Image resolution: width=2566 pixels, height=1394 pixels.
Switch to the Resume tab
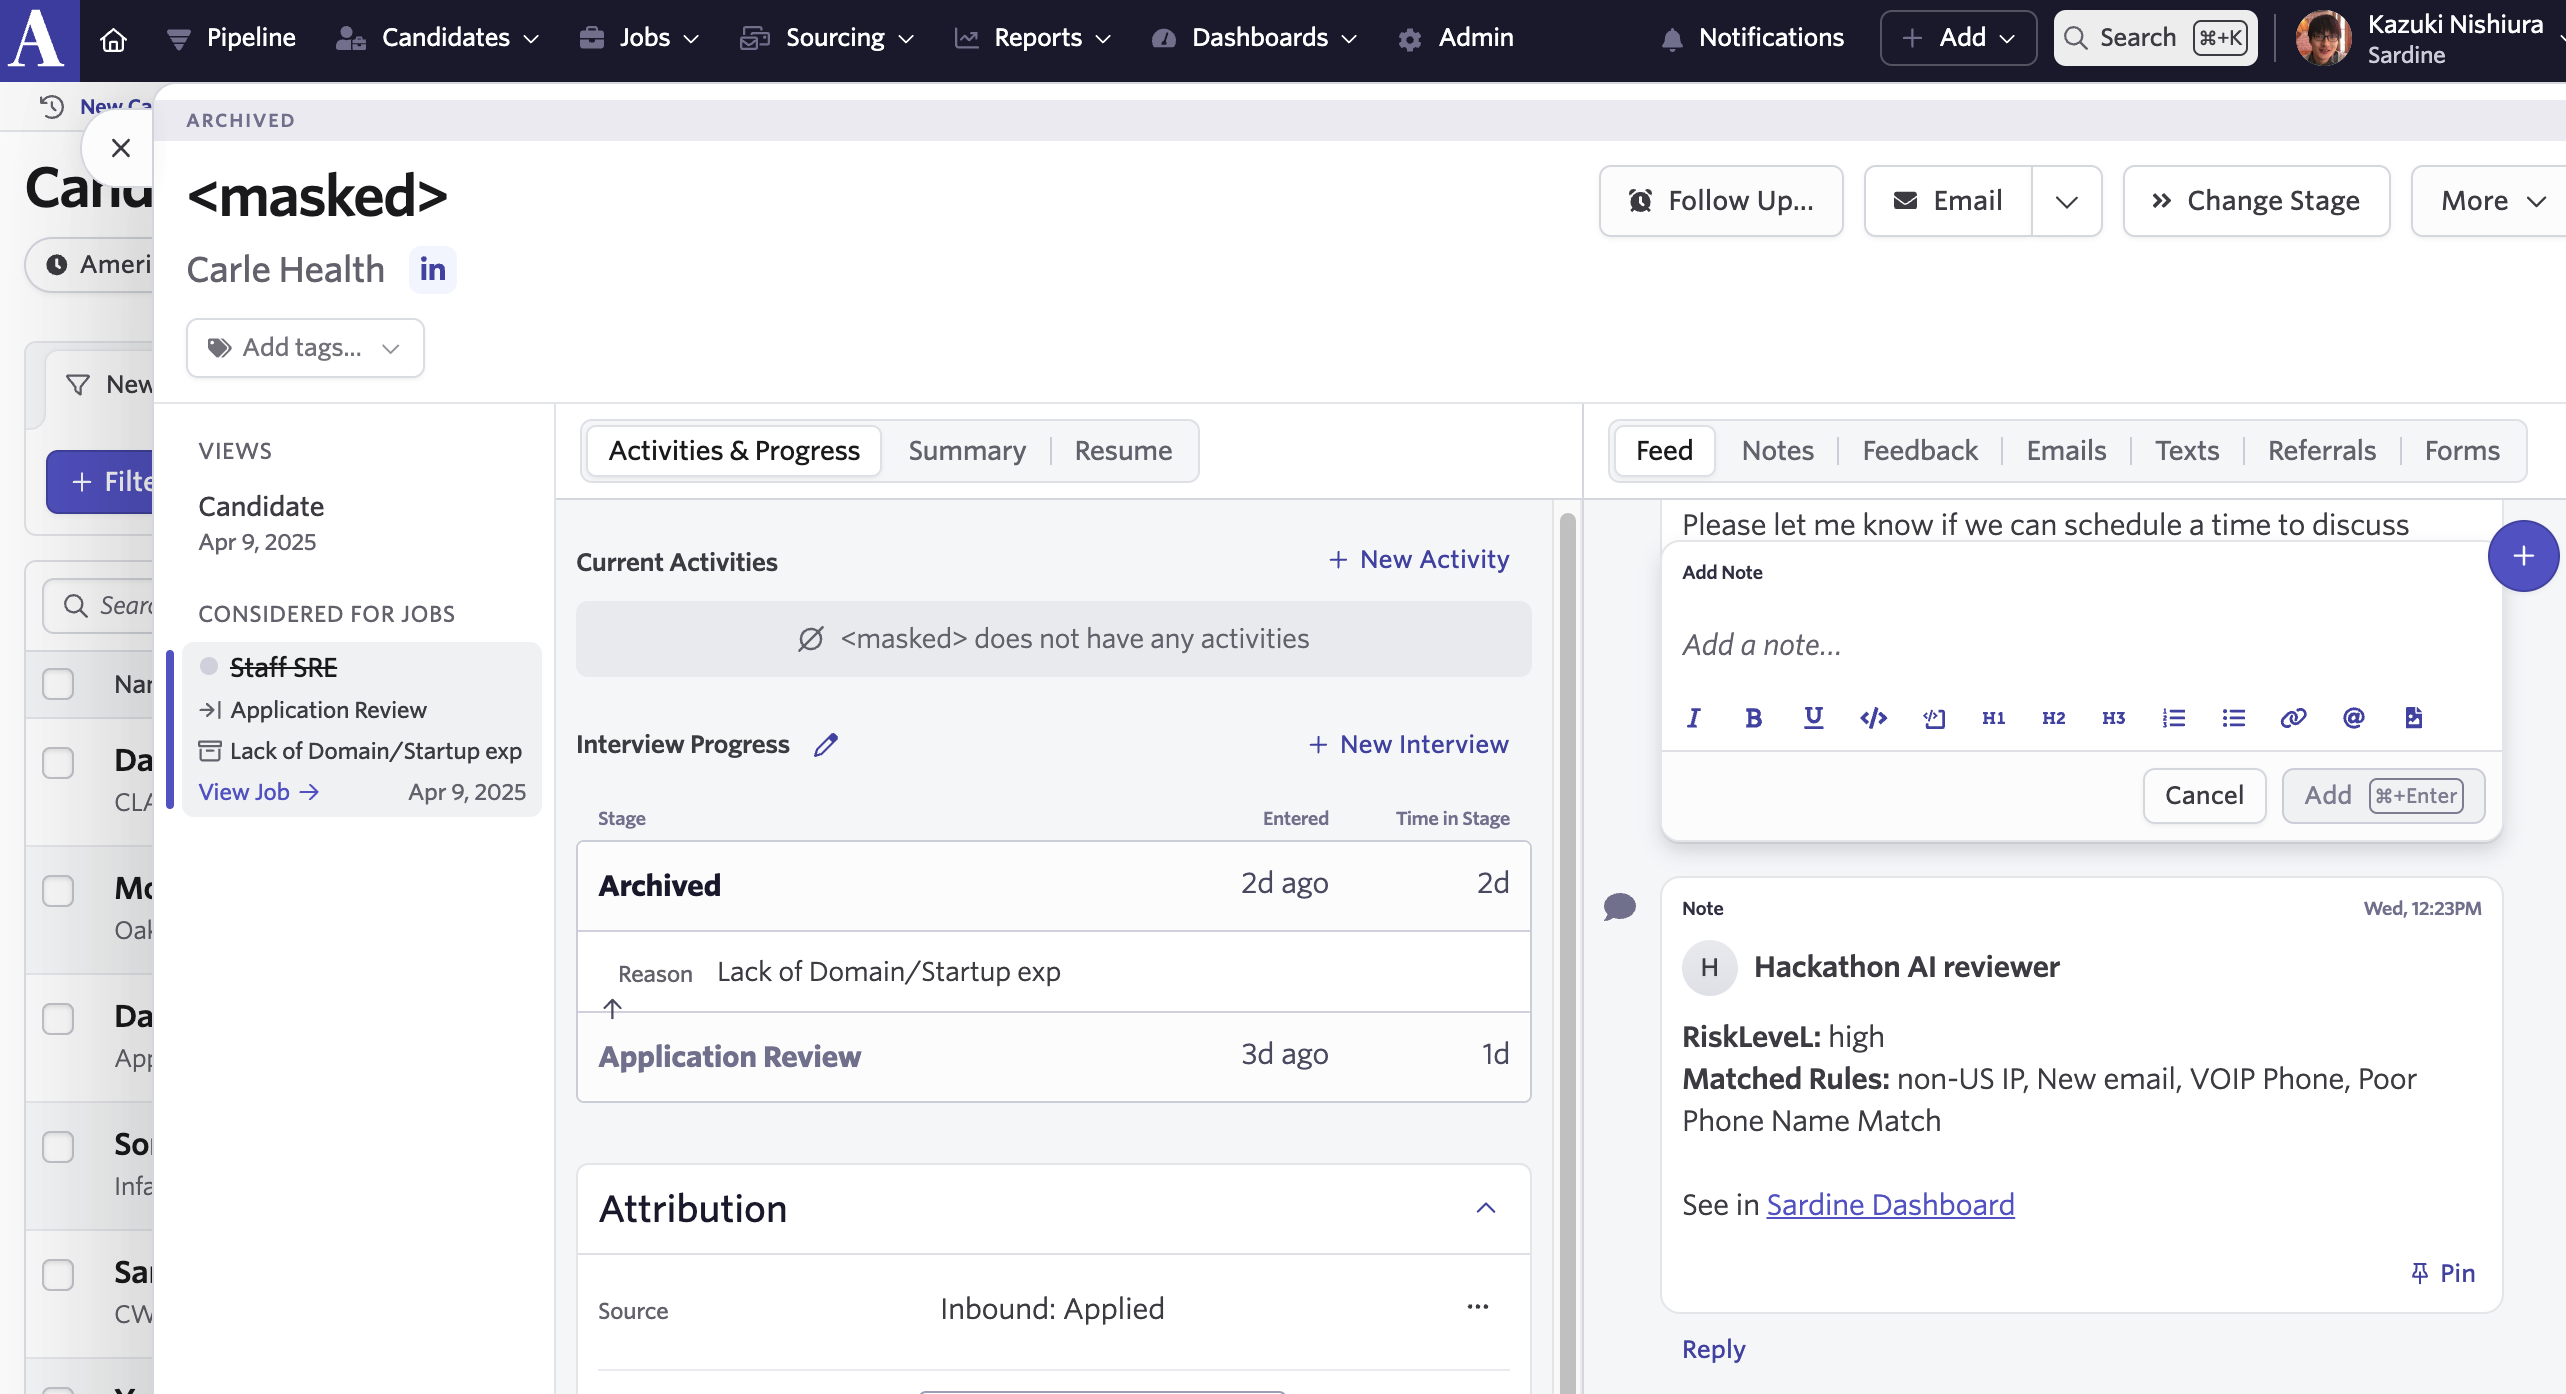coord(1122,451)
